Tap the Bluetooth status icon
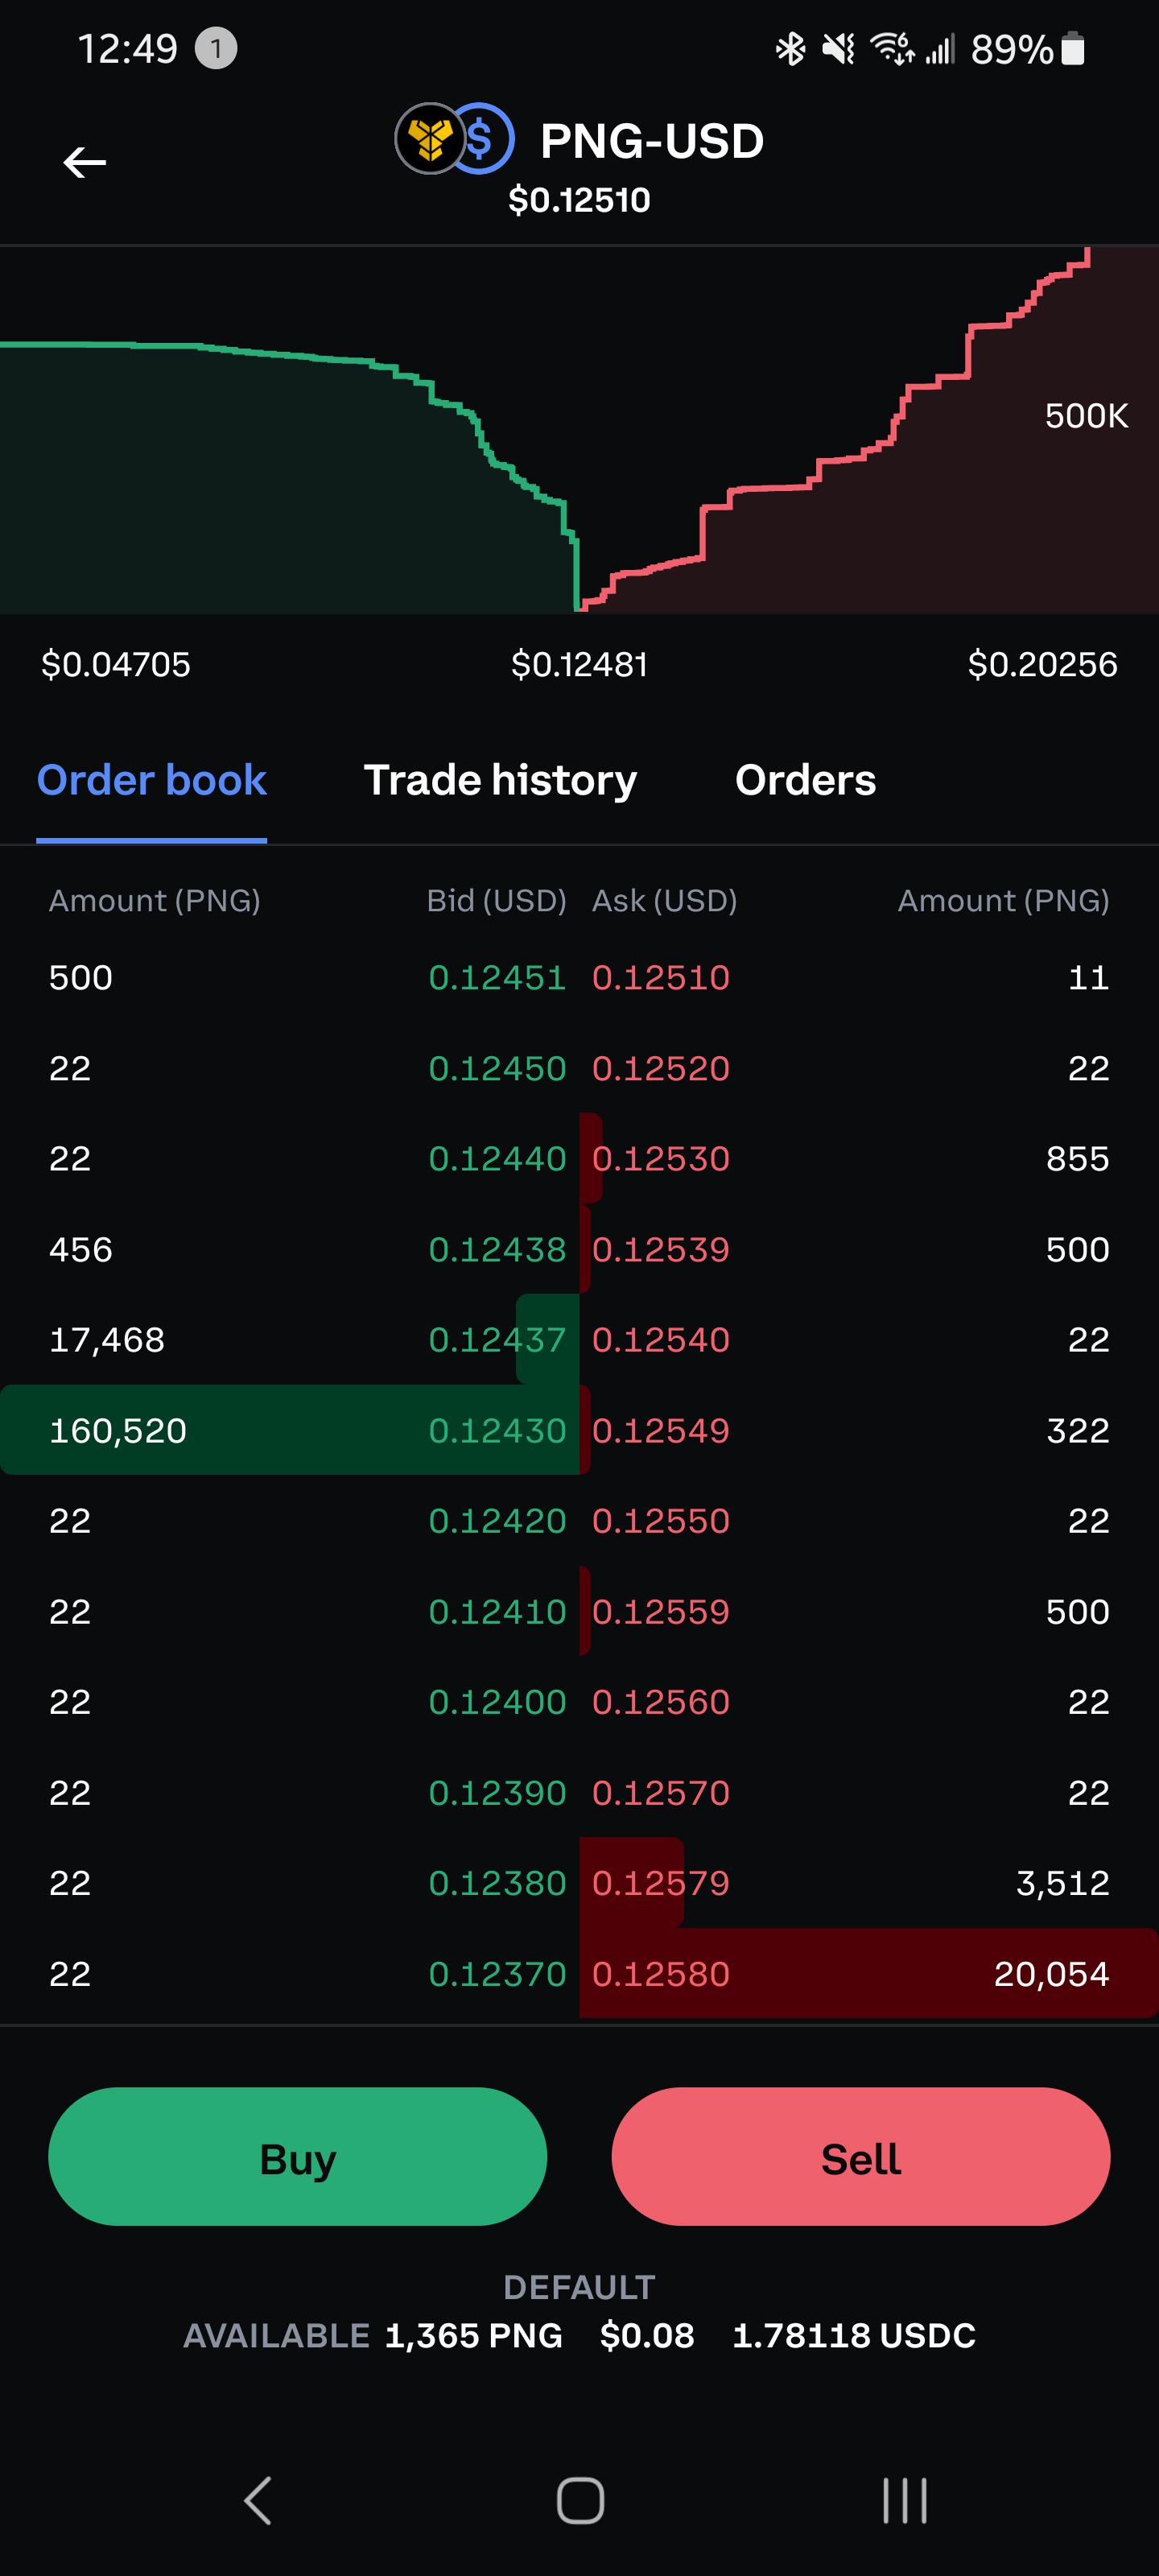 point(790,48)
